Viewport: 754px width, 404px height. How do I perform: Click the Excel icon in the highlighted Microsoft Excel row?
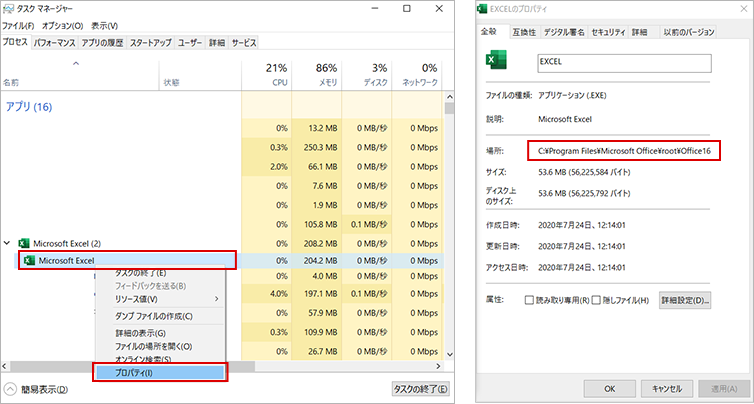[x=29, y=260]
